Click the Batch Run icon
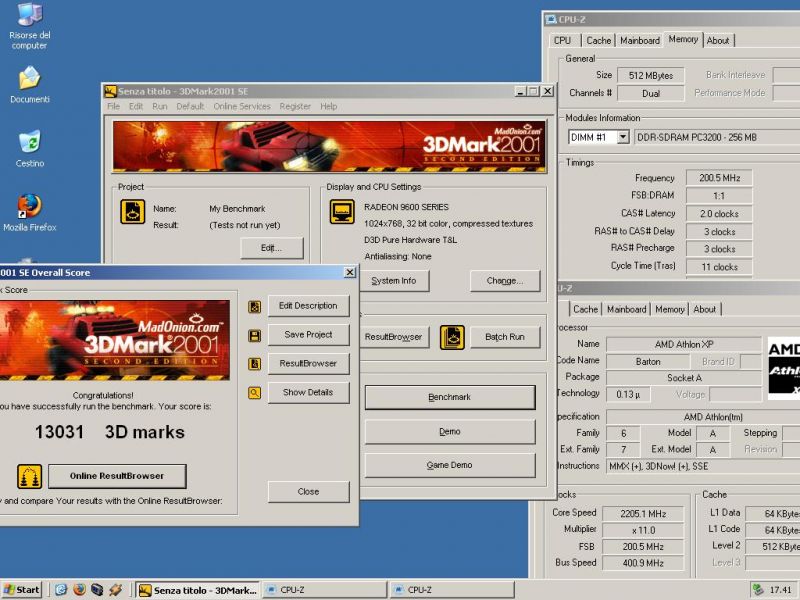This screenshot has width=800, height=600. coord(452,337)
